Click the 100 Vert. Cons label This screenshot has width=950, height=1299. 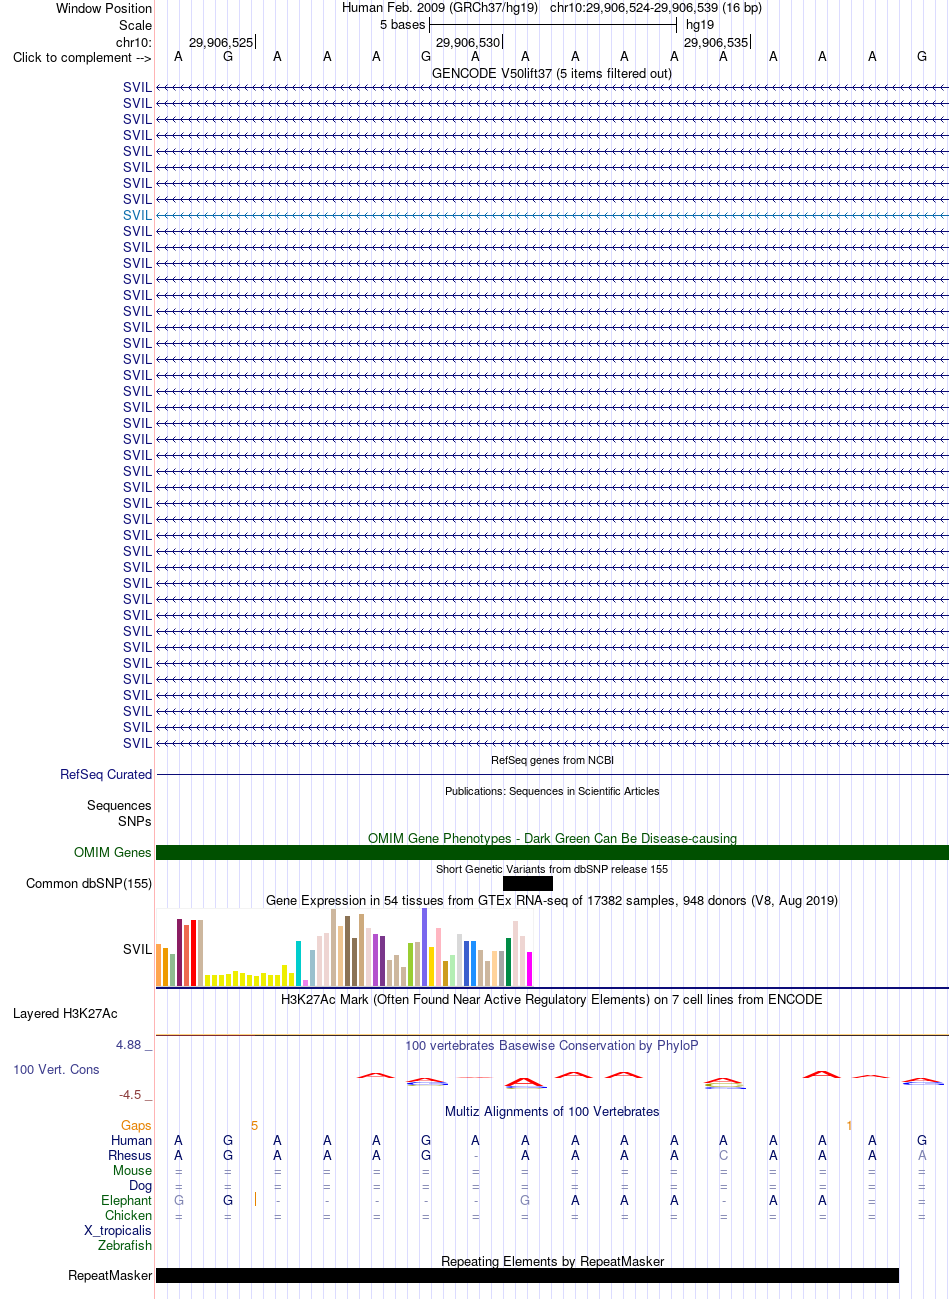56,1069
